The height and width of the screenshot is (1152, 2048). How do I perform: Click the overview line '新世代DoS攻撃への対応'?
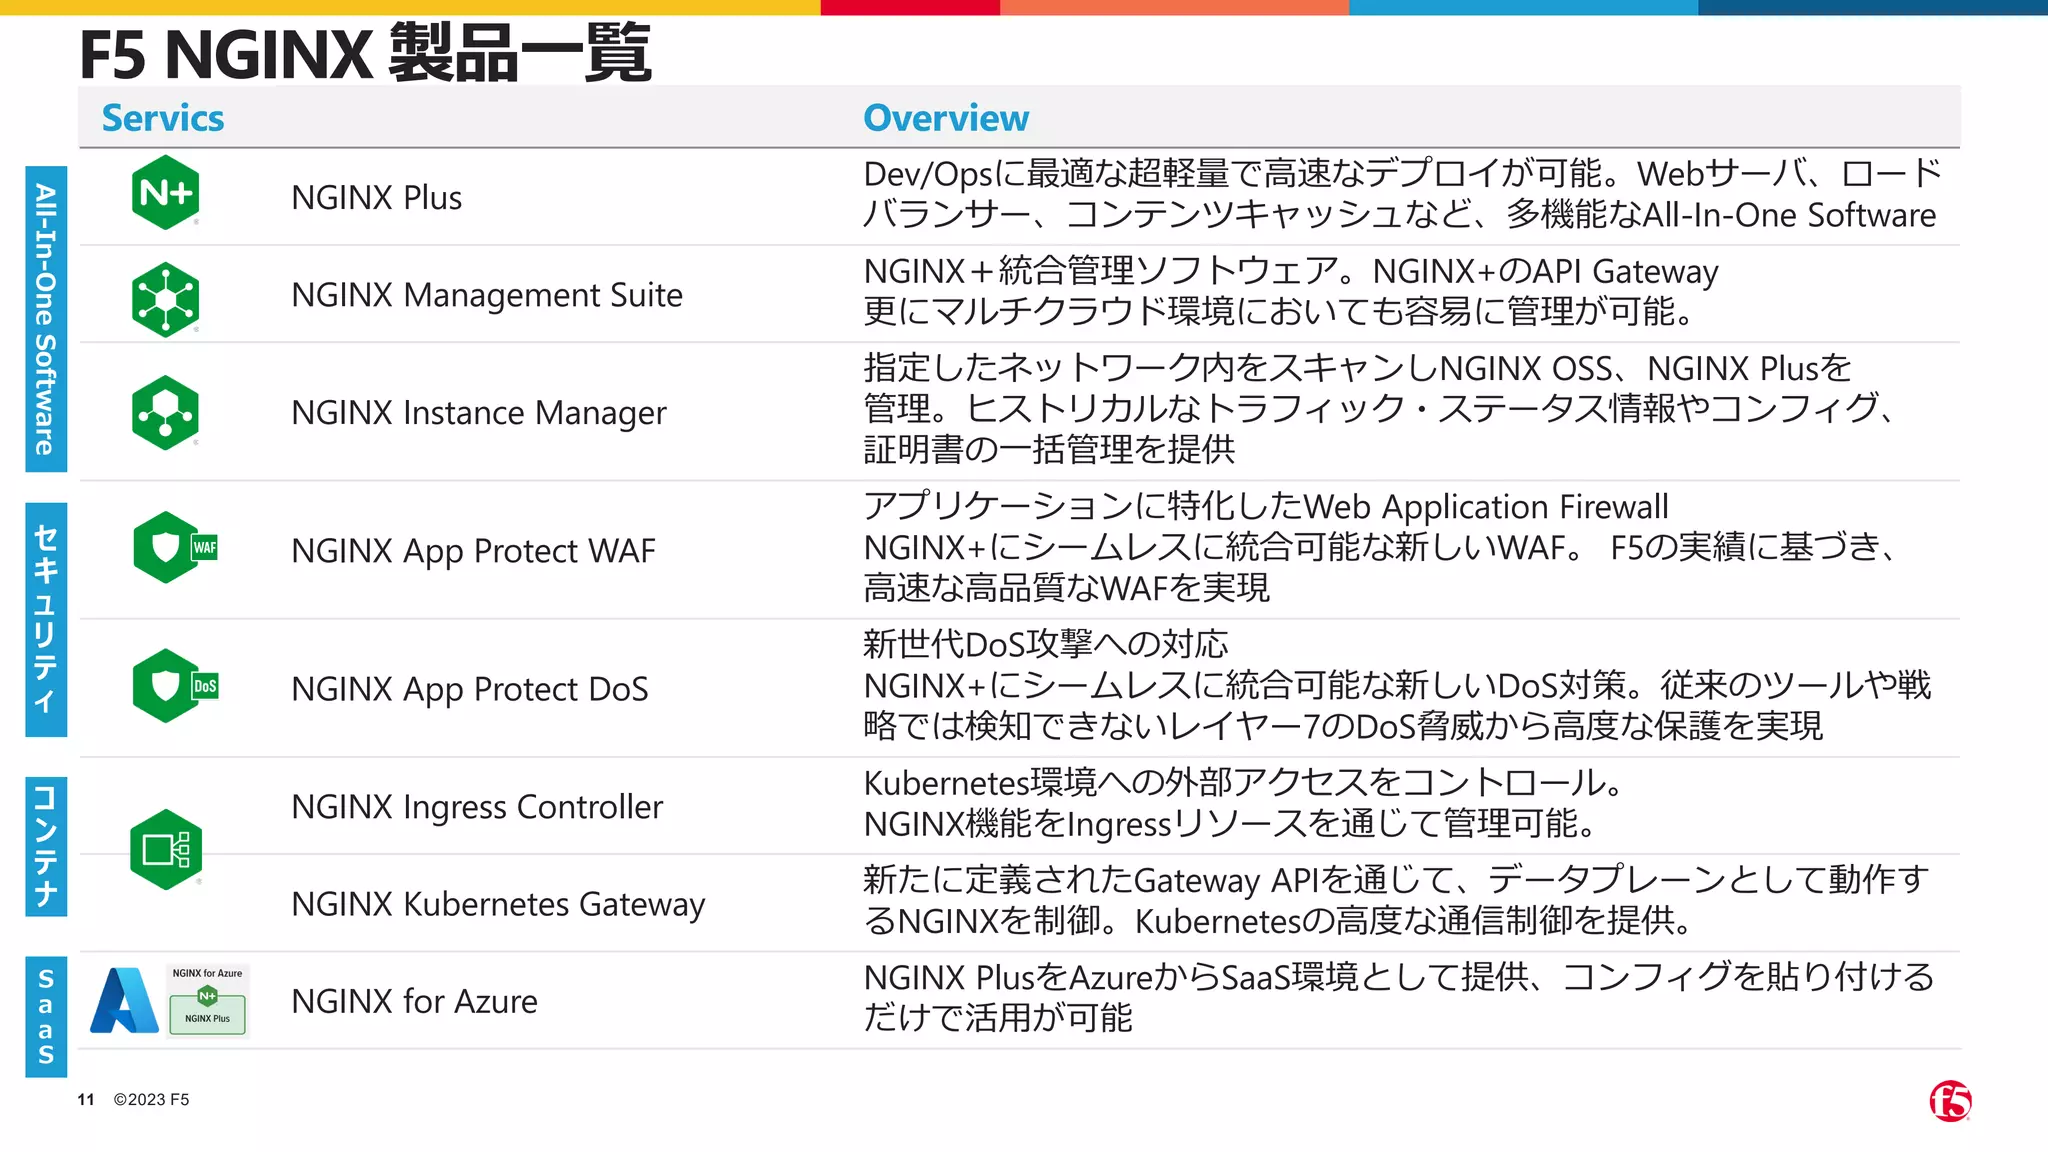pos(1045,644)
